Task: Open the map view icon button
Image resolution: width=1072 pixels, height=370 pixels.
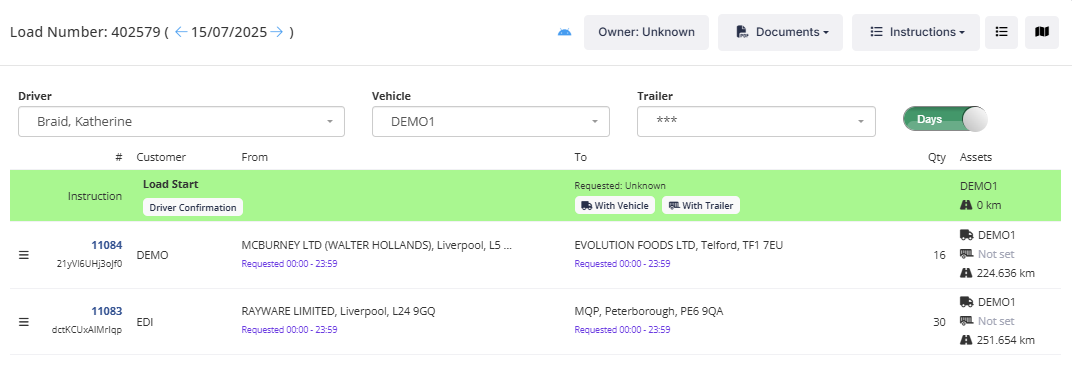Action: click(x=1042, y=32)
